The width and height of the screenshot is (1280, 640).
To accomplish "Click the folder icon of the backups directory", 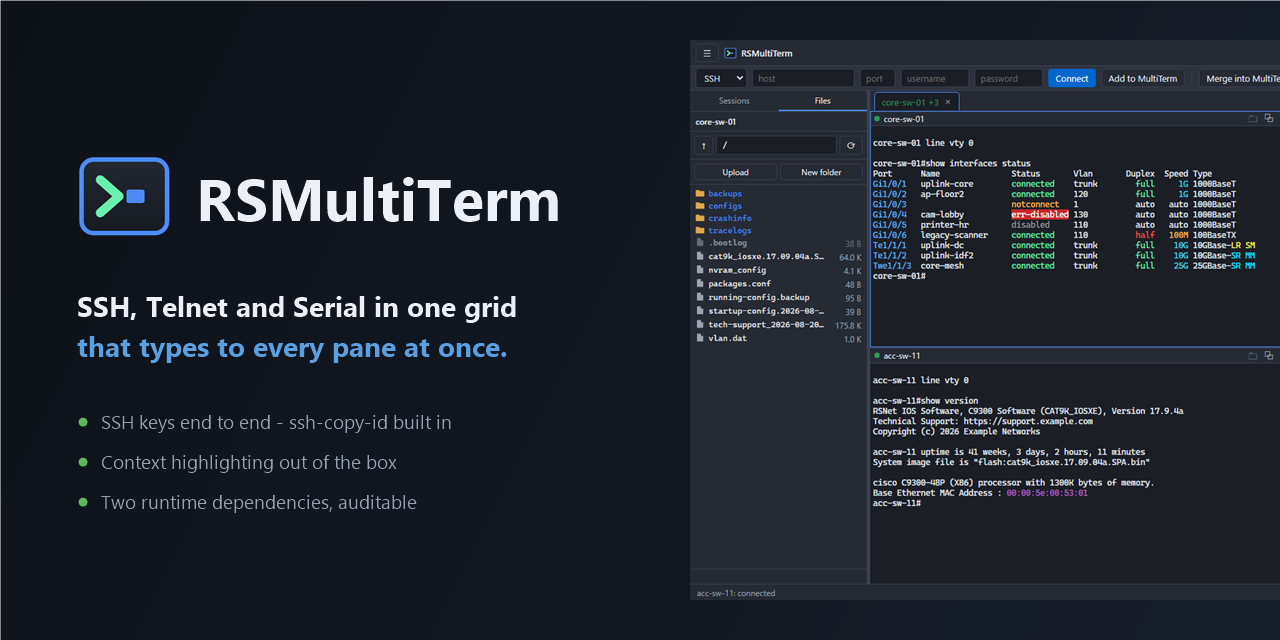I will click(700, 193).
